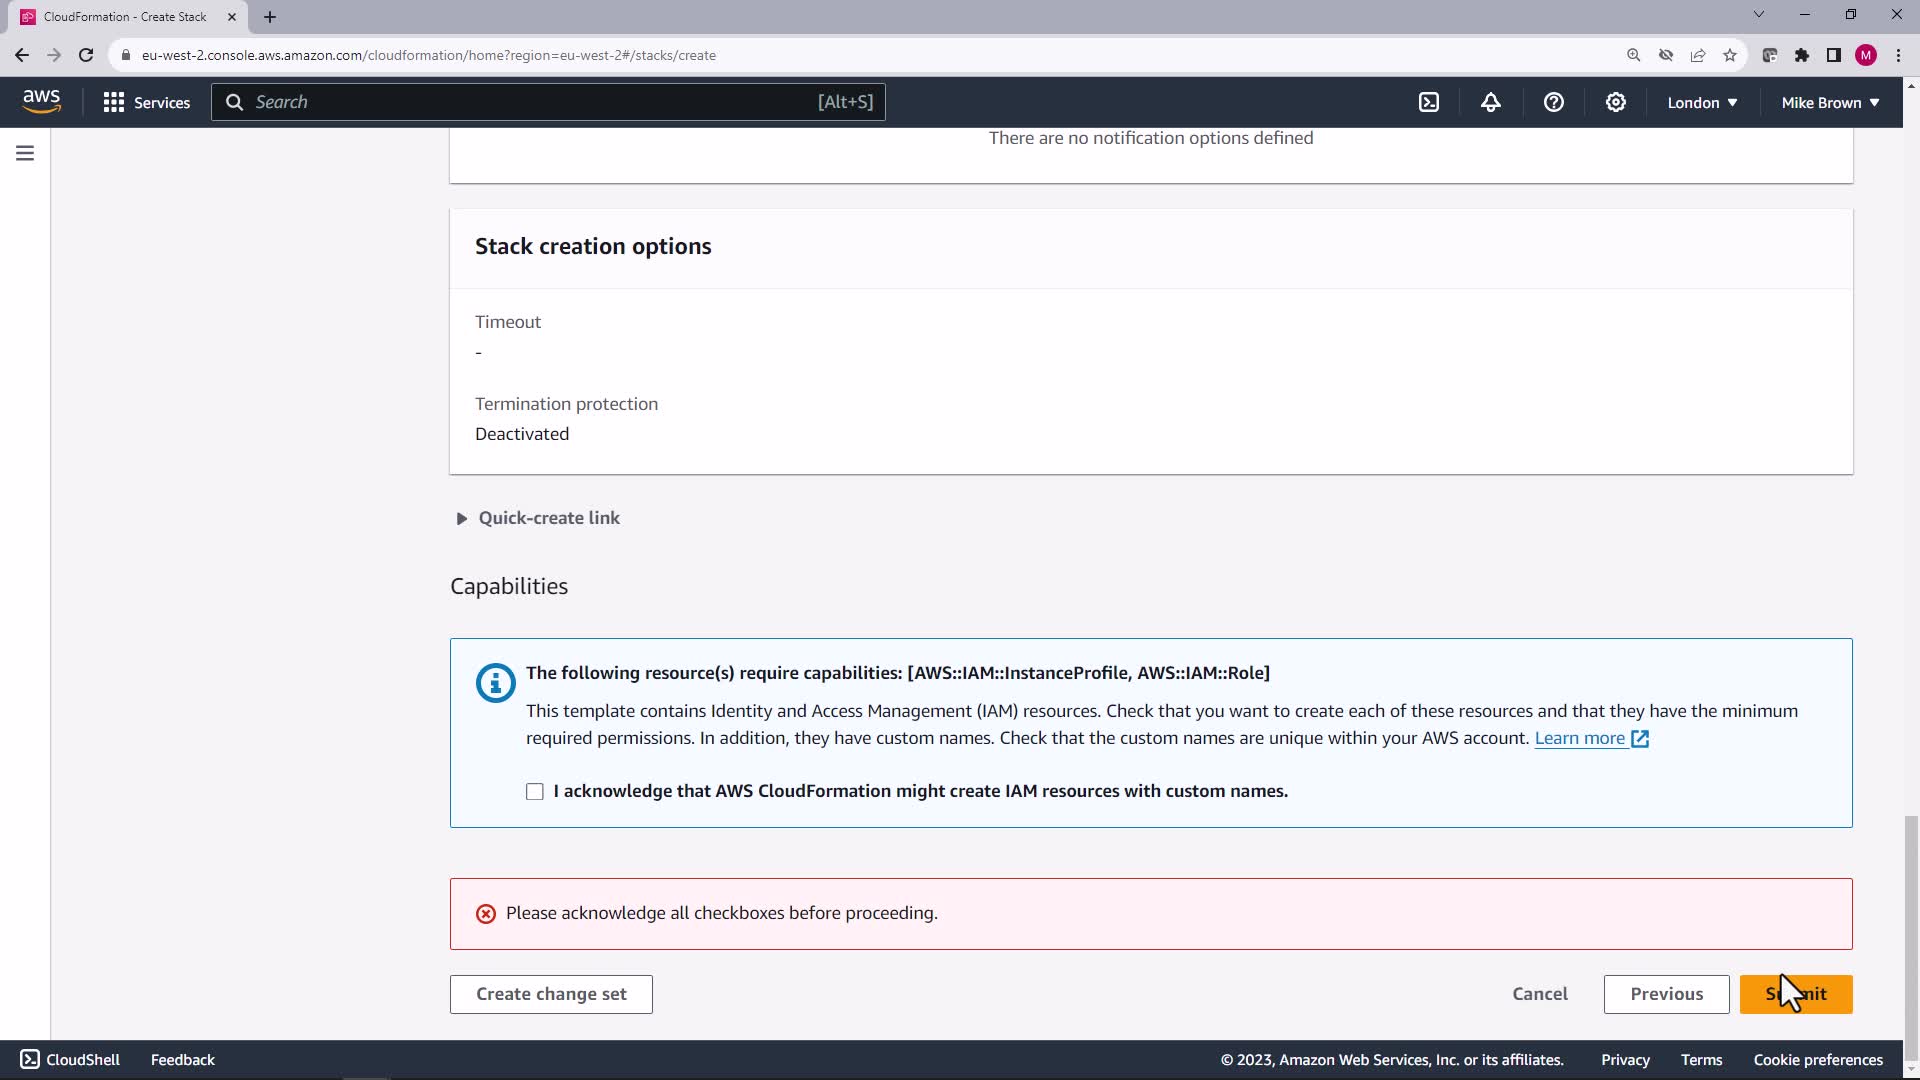The height and width of the screenshot is (1080, 1920).
Task: Open the help question mark icon
Action: coord(1553,102)
